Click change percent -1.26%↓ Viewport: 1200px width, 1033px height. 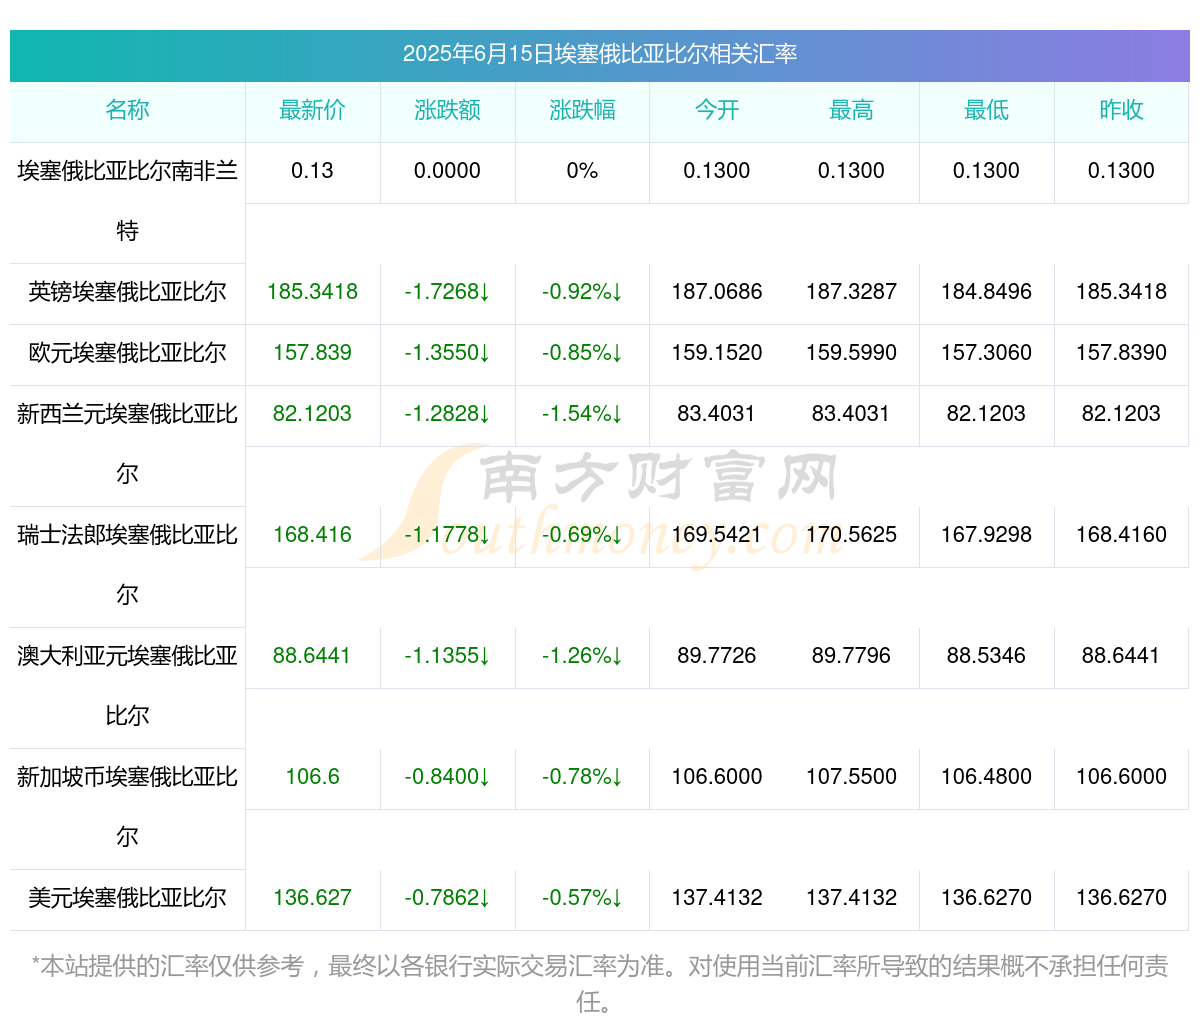click(582, 656)
